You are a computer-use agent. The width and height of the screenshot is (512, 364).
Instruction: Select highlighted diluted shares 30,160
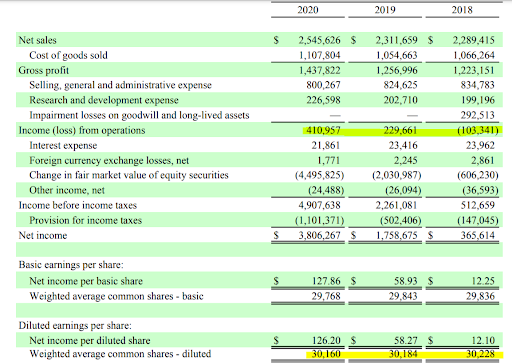326,354
